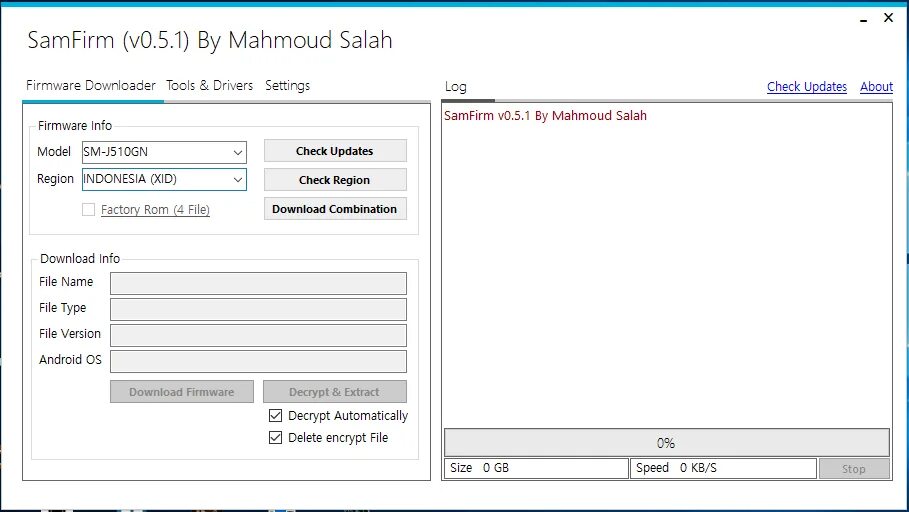Click the File Type field
Image resolution: width=909 pixels, height=512 pixels.
point(259,310)
